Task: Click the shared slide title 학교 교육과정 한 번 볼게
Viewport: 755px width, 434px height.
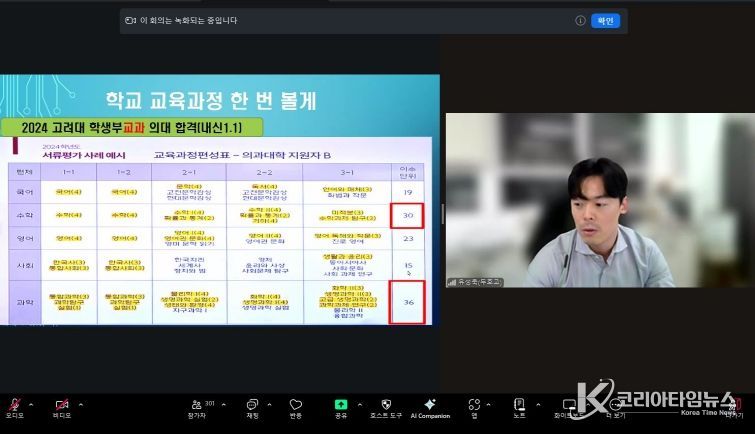Action: coord(211,101)
